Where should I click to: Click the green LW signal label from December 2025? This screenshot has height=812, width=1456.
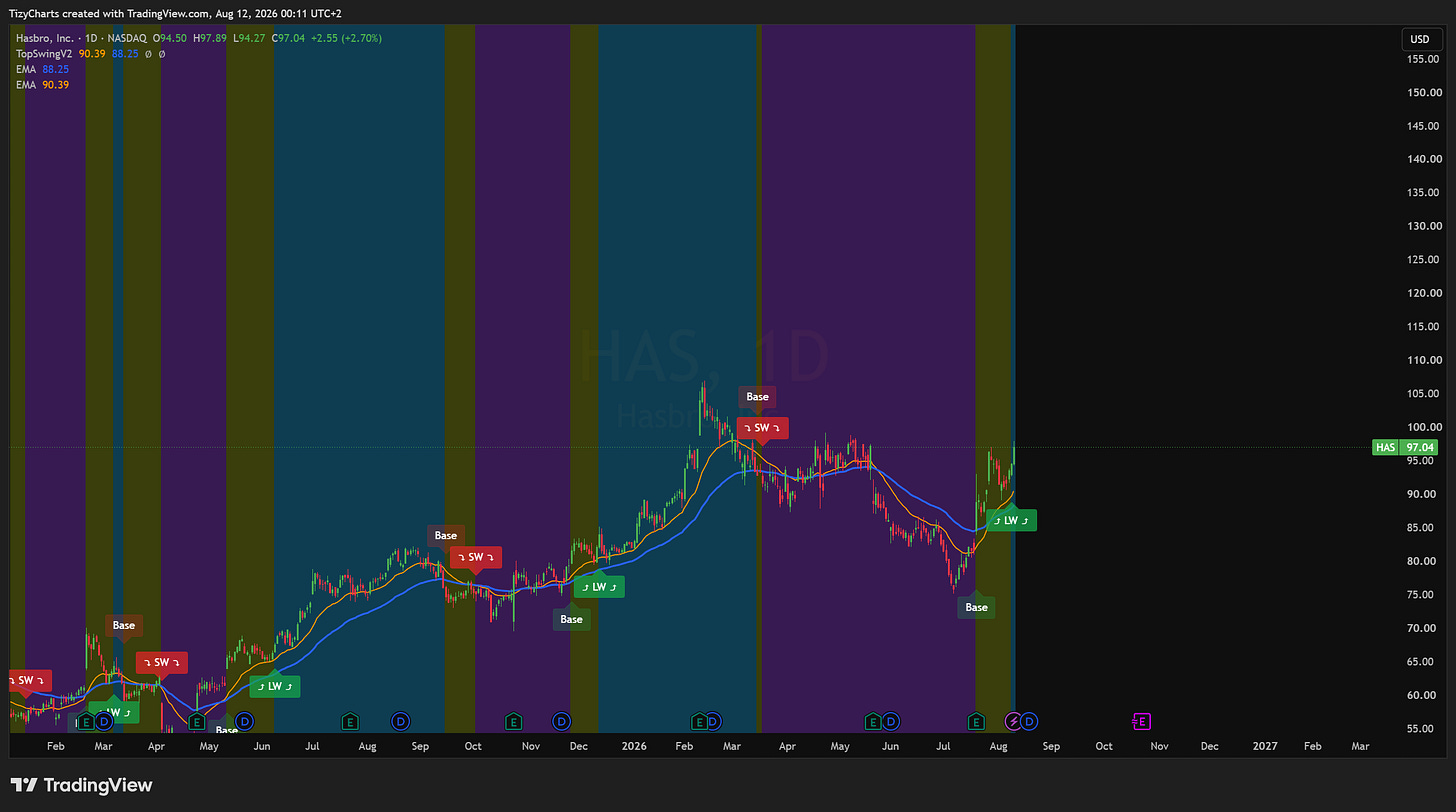[x=599, y=587]
